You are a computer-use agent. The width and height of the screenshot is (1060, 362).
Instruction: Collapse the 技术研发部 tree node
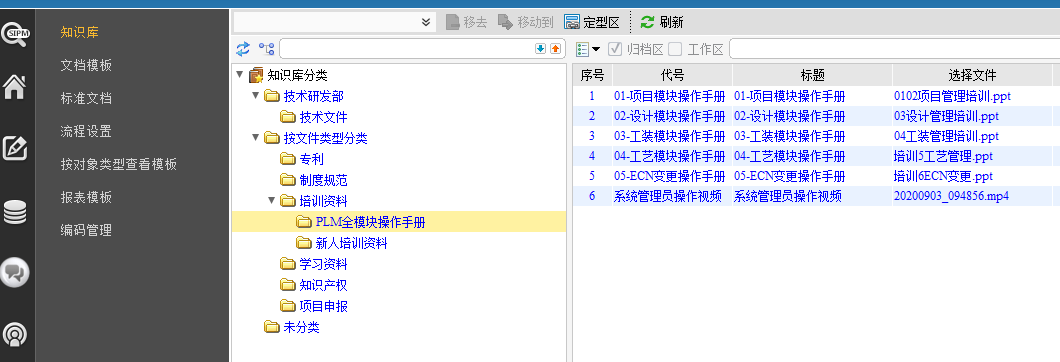tap(256, 95)
